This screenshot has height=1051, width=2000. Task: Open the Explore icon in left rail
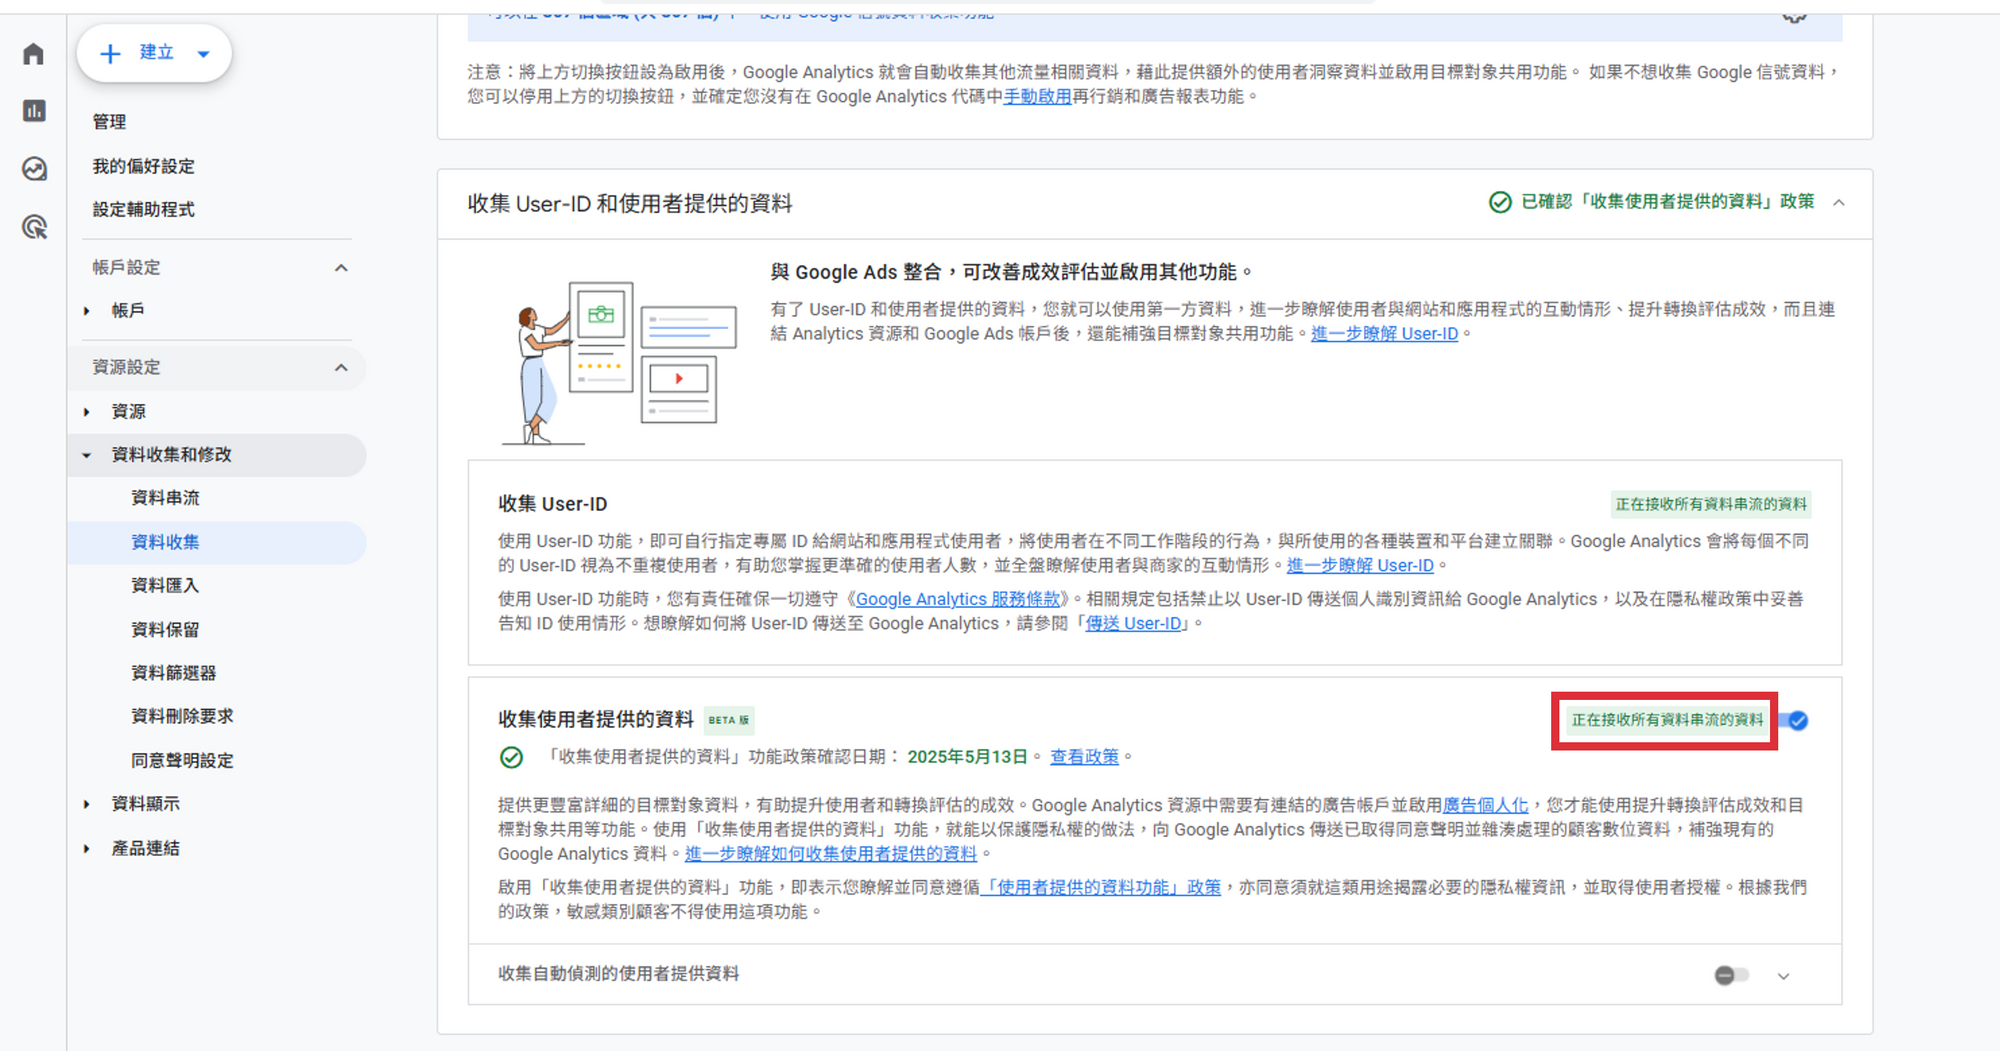click(x=34, y=169)
